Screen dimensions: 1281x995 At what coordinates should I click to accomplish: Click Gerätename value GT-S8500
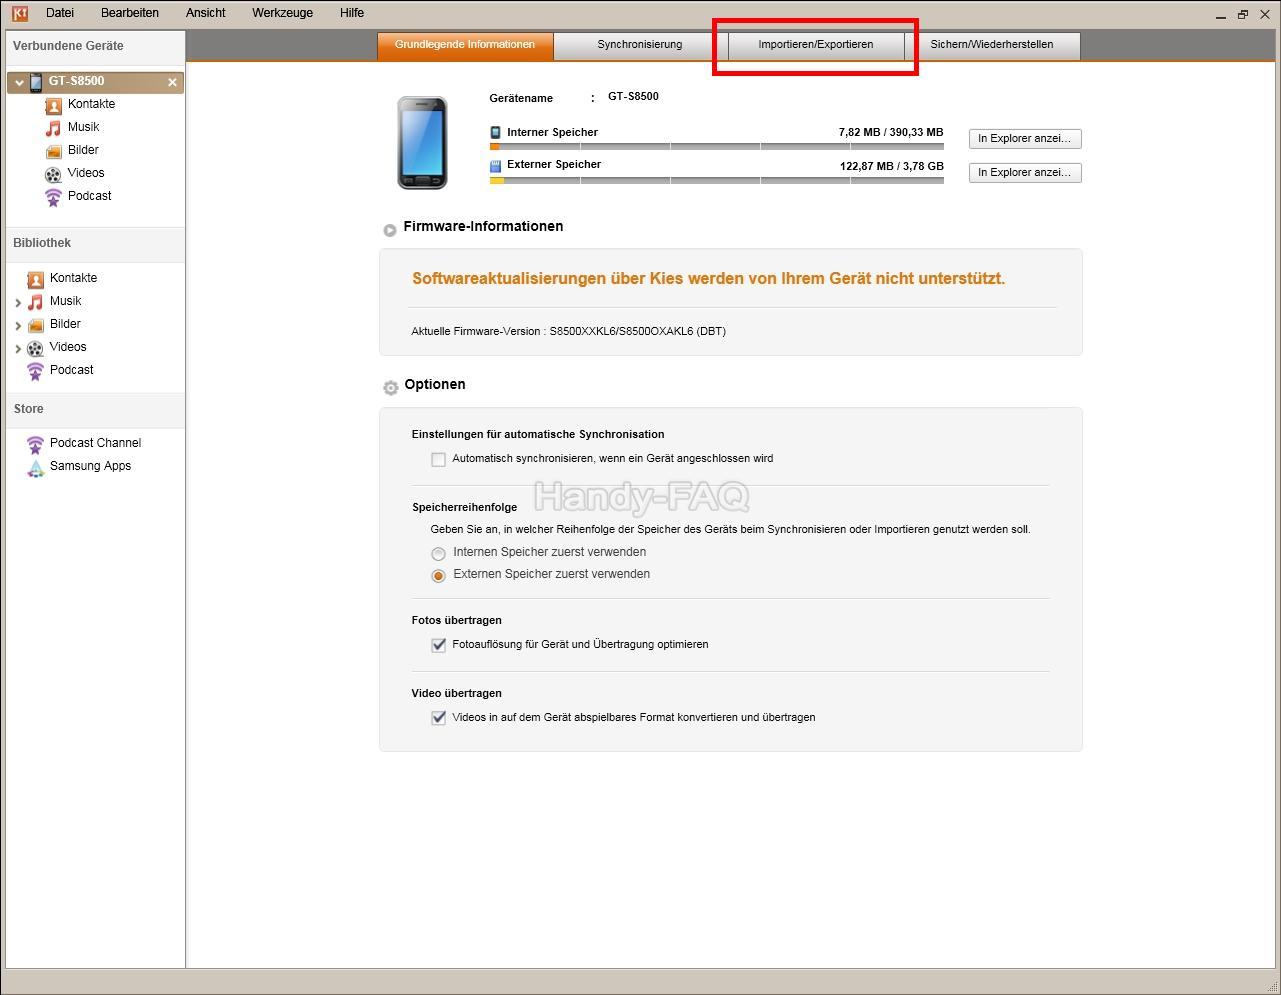(633, 97)
